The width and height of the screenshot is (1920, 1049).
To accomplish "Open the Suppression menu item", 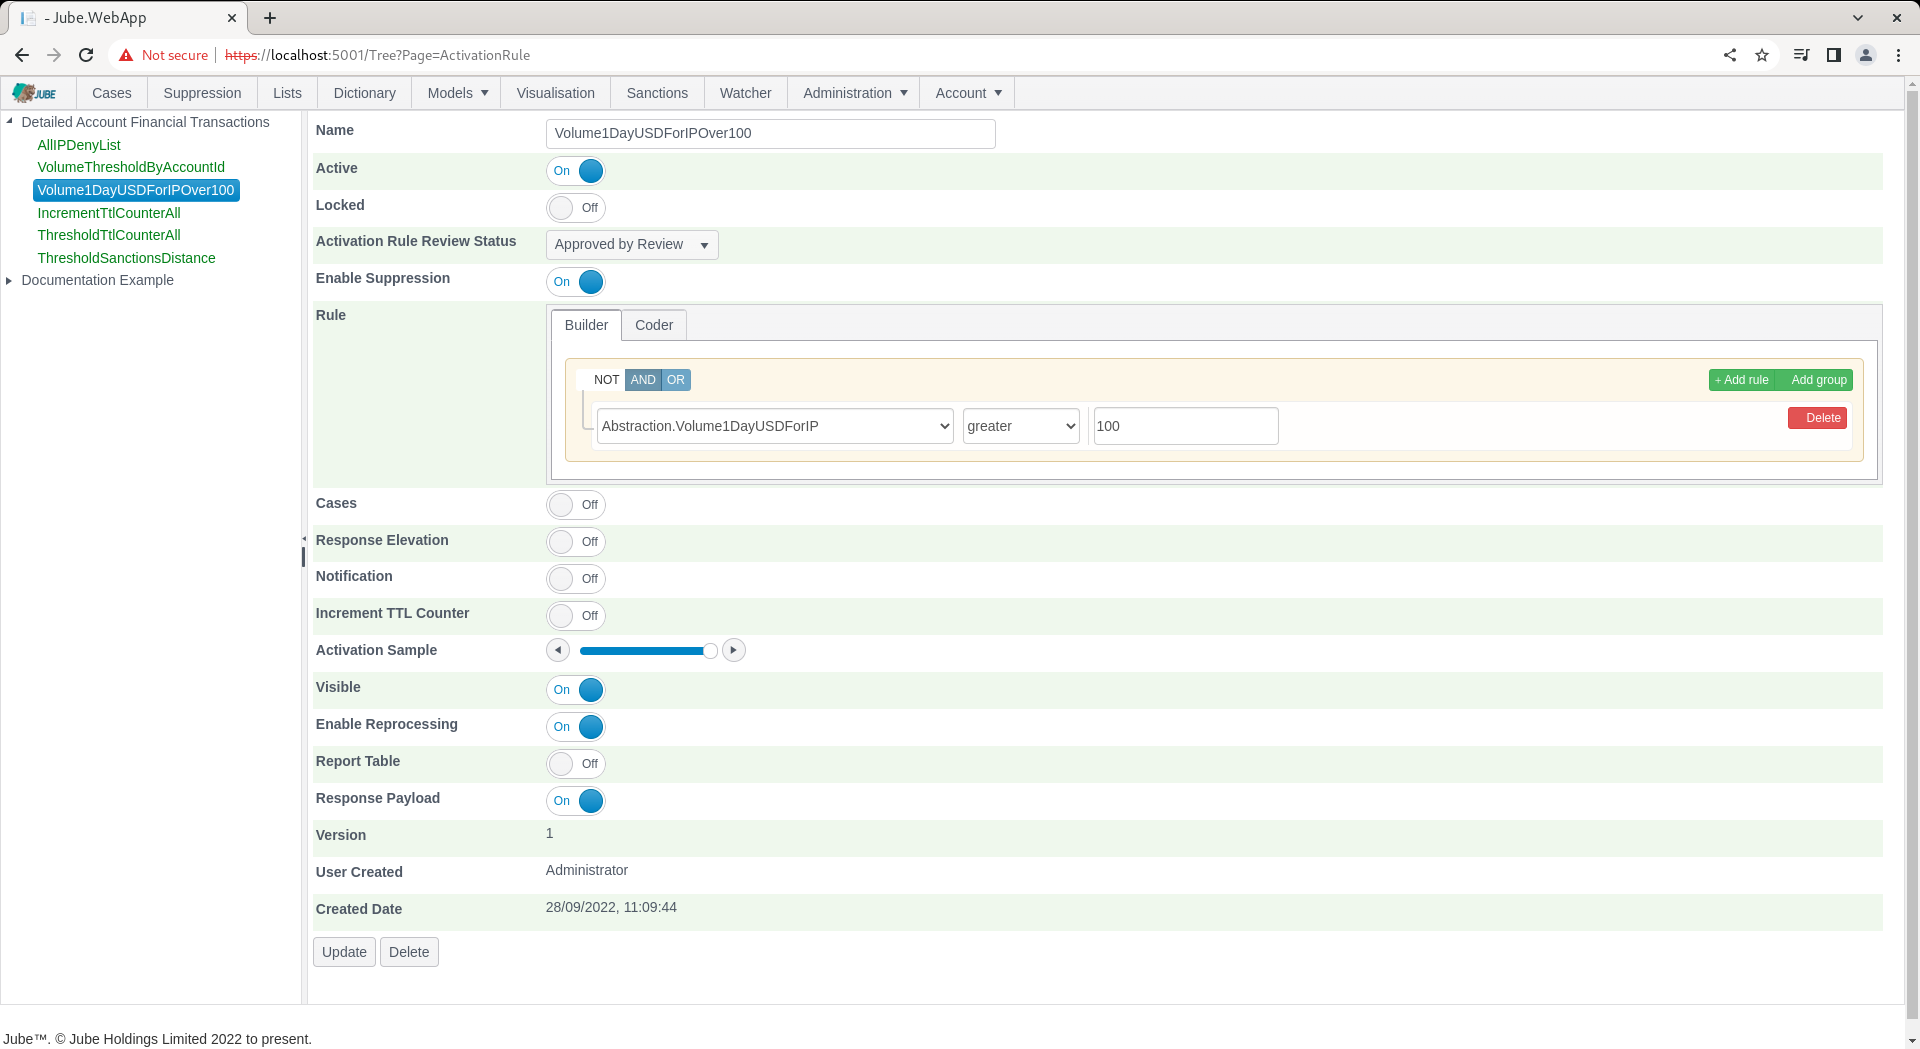I will (202, 93).
